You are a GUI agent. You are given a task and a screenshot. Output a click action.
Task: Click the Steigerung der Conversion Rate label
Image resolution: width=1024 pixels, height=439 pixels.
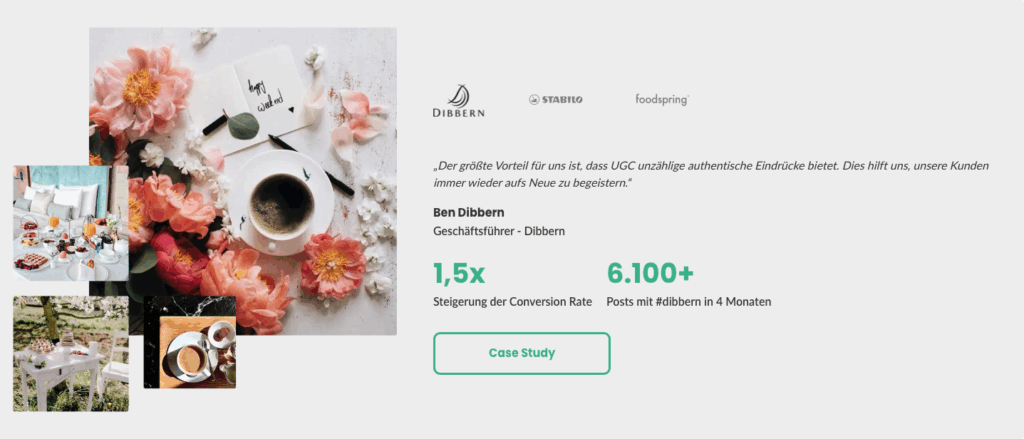click(512, 301)
